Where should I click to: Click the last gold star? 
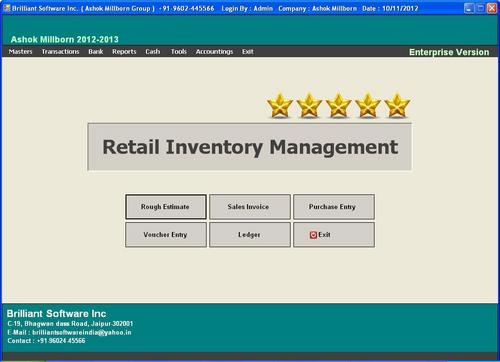pos(397,106)
